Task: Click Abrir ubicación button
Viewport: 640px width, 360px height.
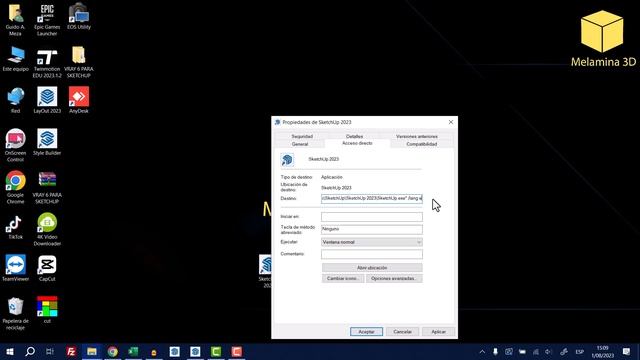Action: click(372, 268)
